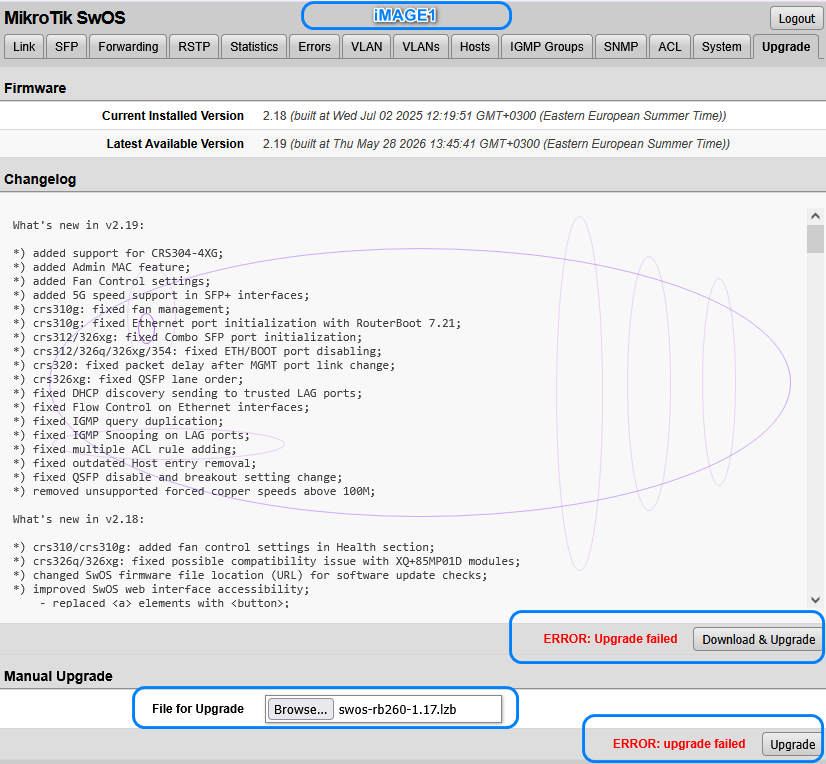Open the Link tab

[24, 47]
